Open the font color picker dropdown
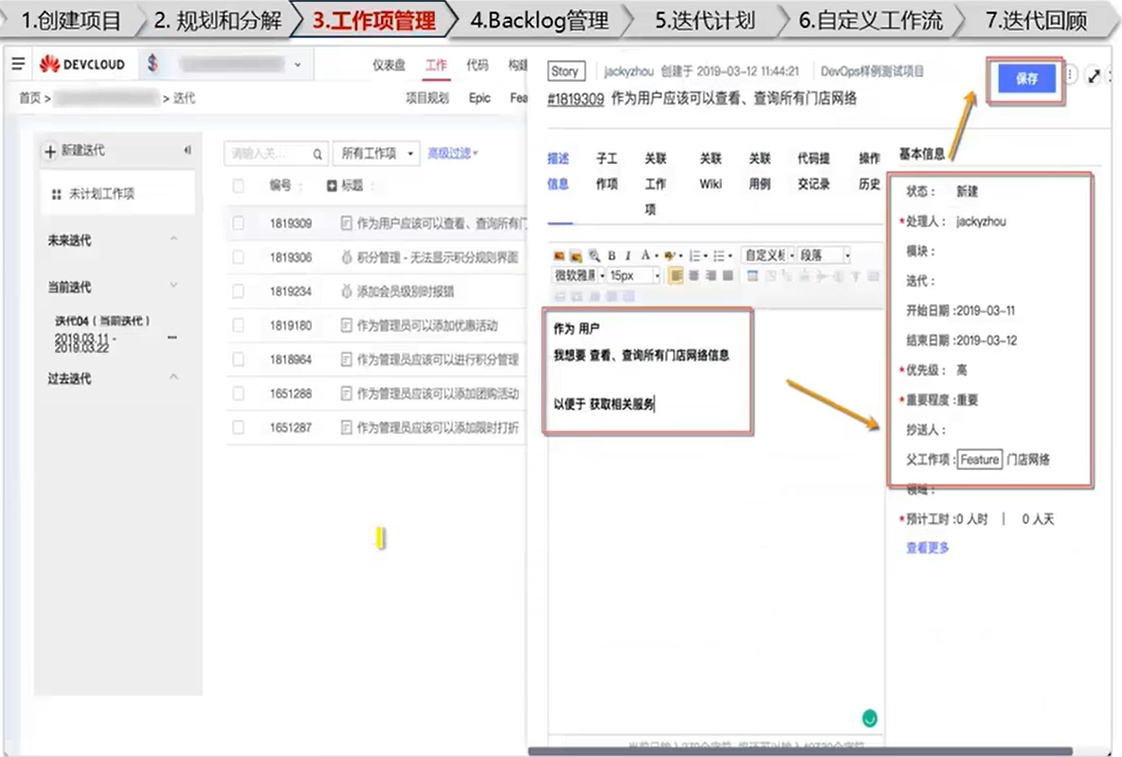The image size is (1122, 757). (x=658, y=254)
